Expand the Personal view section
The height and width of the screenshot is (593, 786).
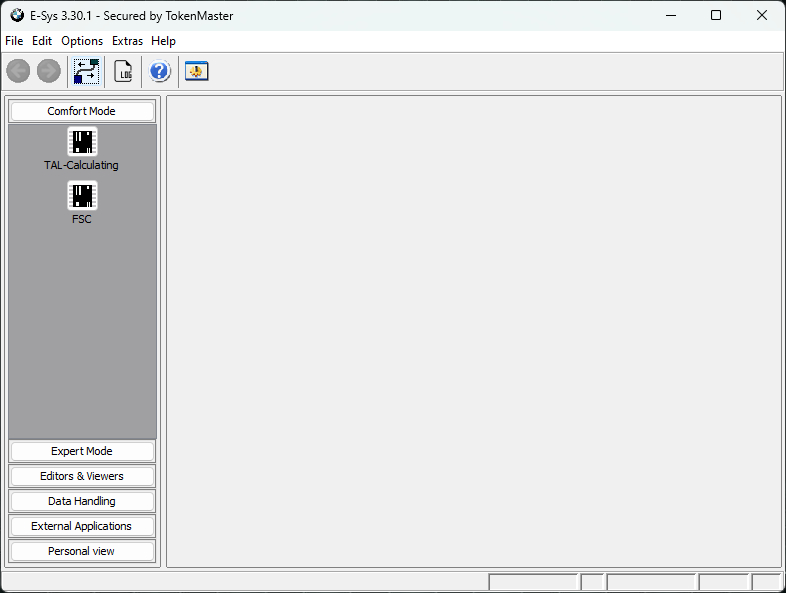[82, 551]
